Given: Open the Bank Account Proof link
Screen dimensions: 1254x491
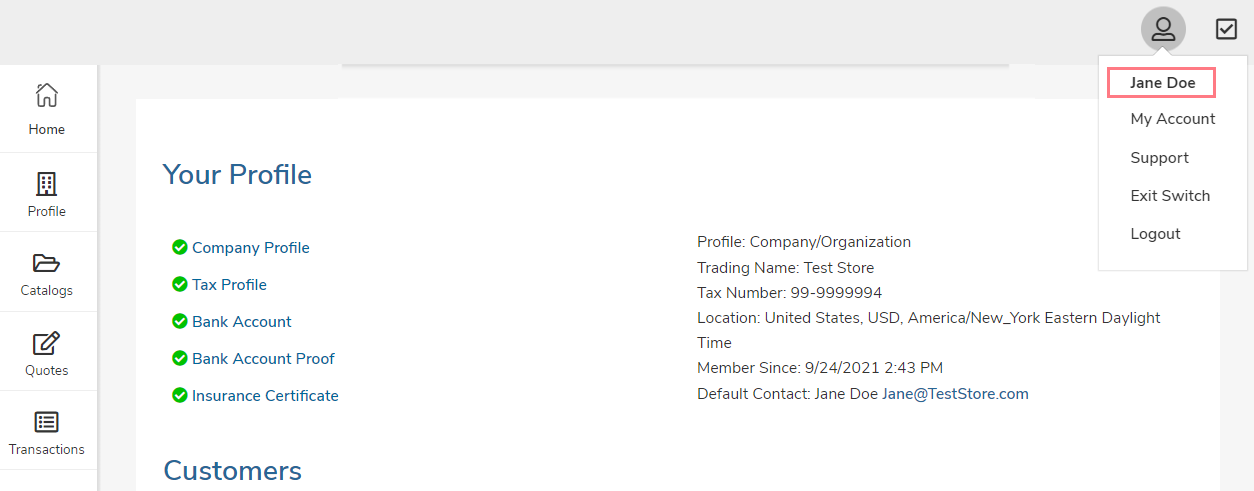Looking at the screenshot, I should tap(263, 359).
